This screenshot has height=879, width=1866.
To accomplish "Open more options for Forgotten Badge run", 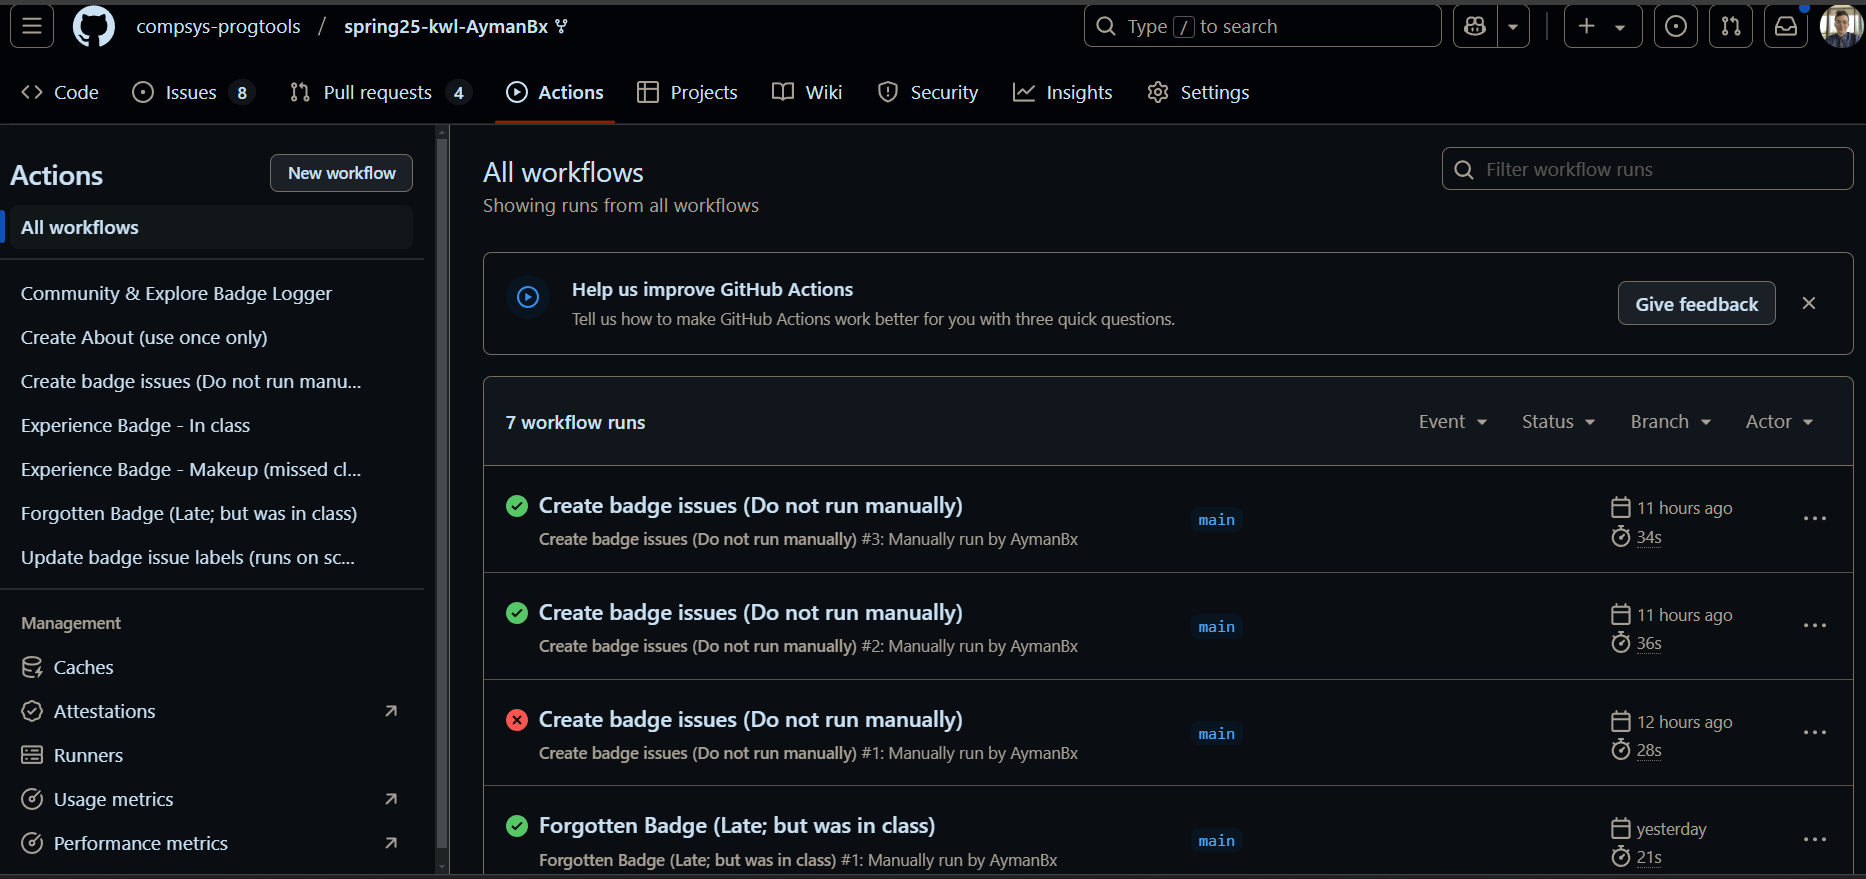I will pyautogui.click(x=1815, y=840).
